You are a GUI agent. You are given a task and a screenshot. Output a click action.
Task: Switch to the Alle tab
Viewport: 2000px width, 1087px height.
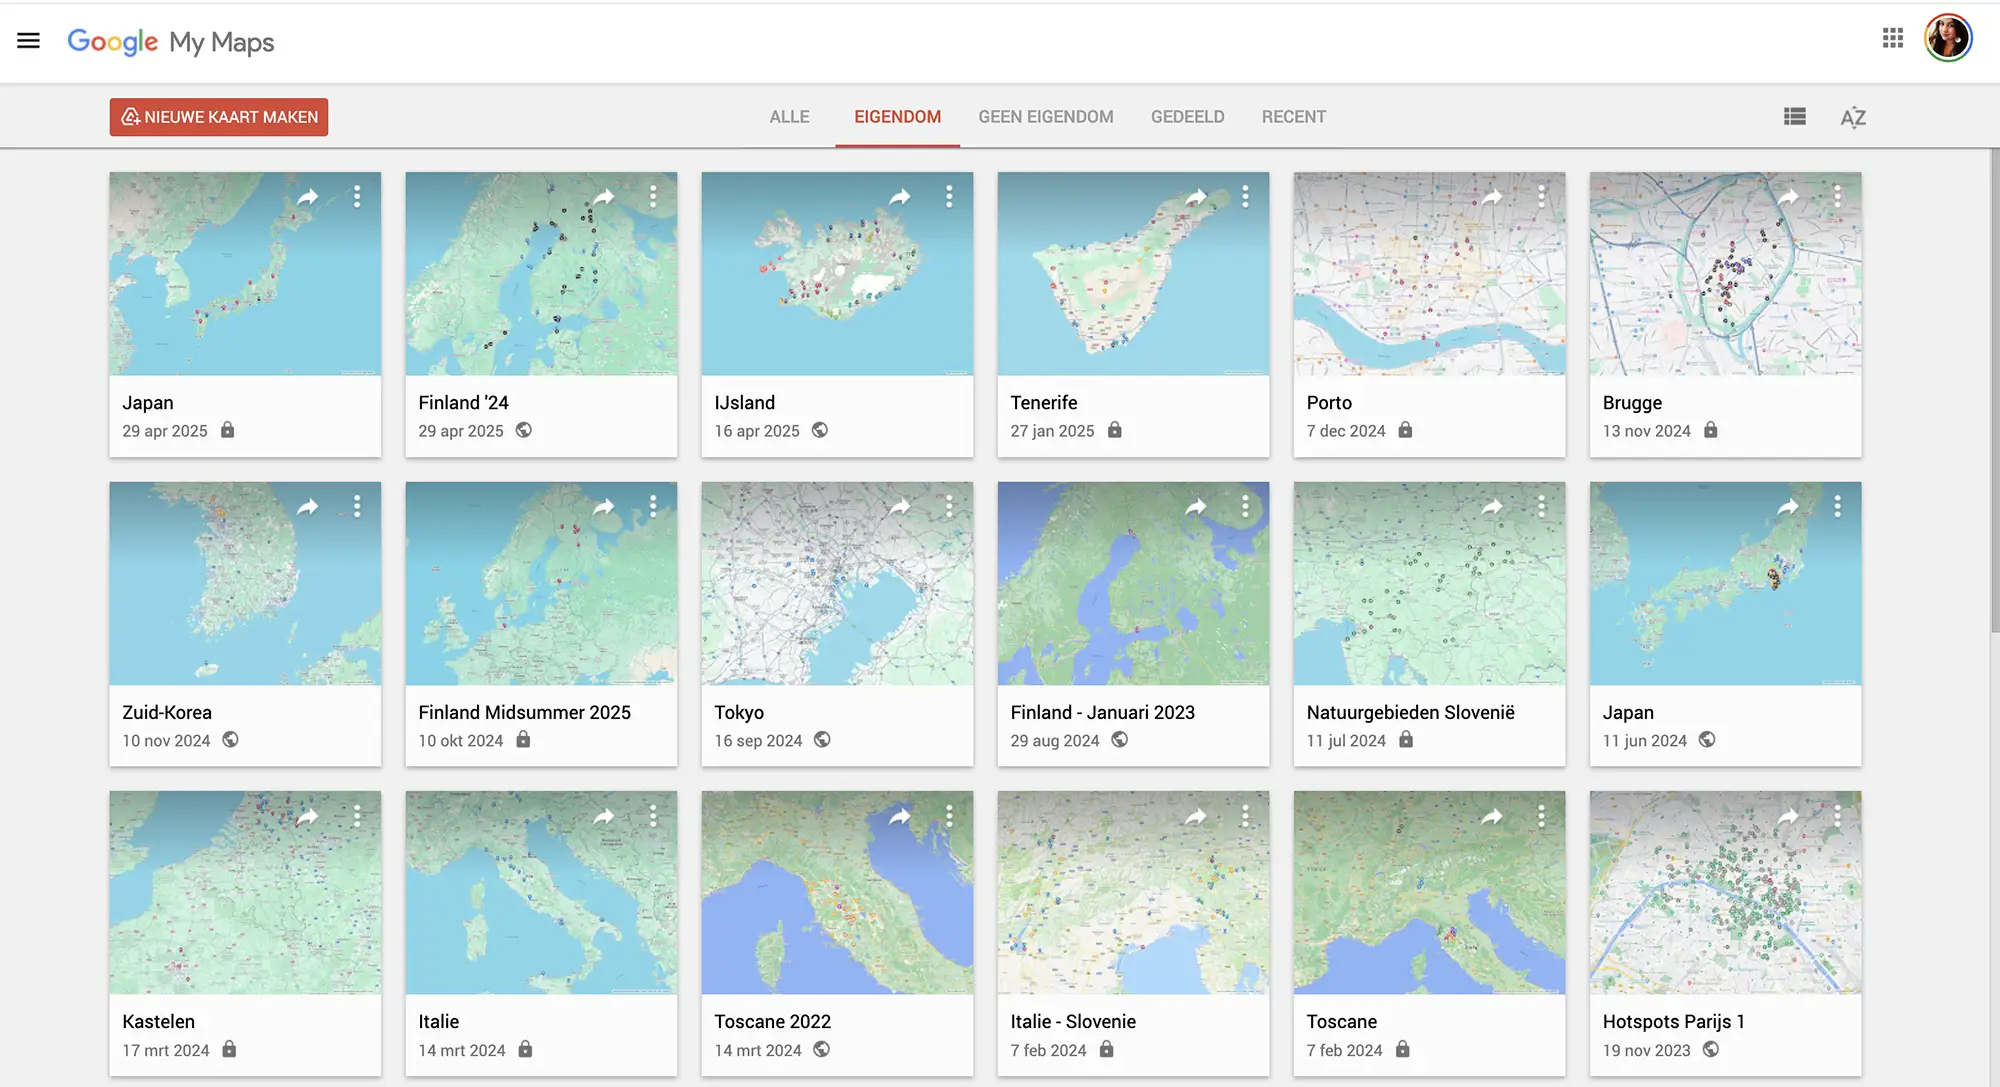pyautogui.click(x=789, y=117)
